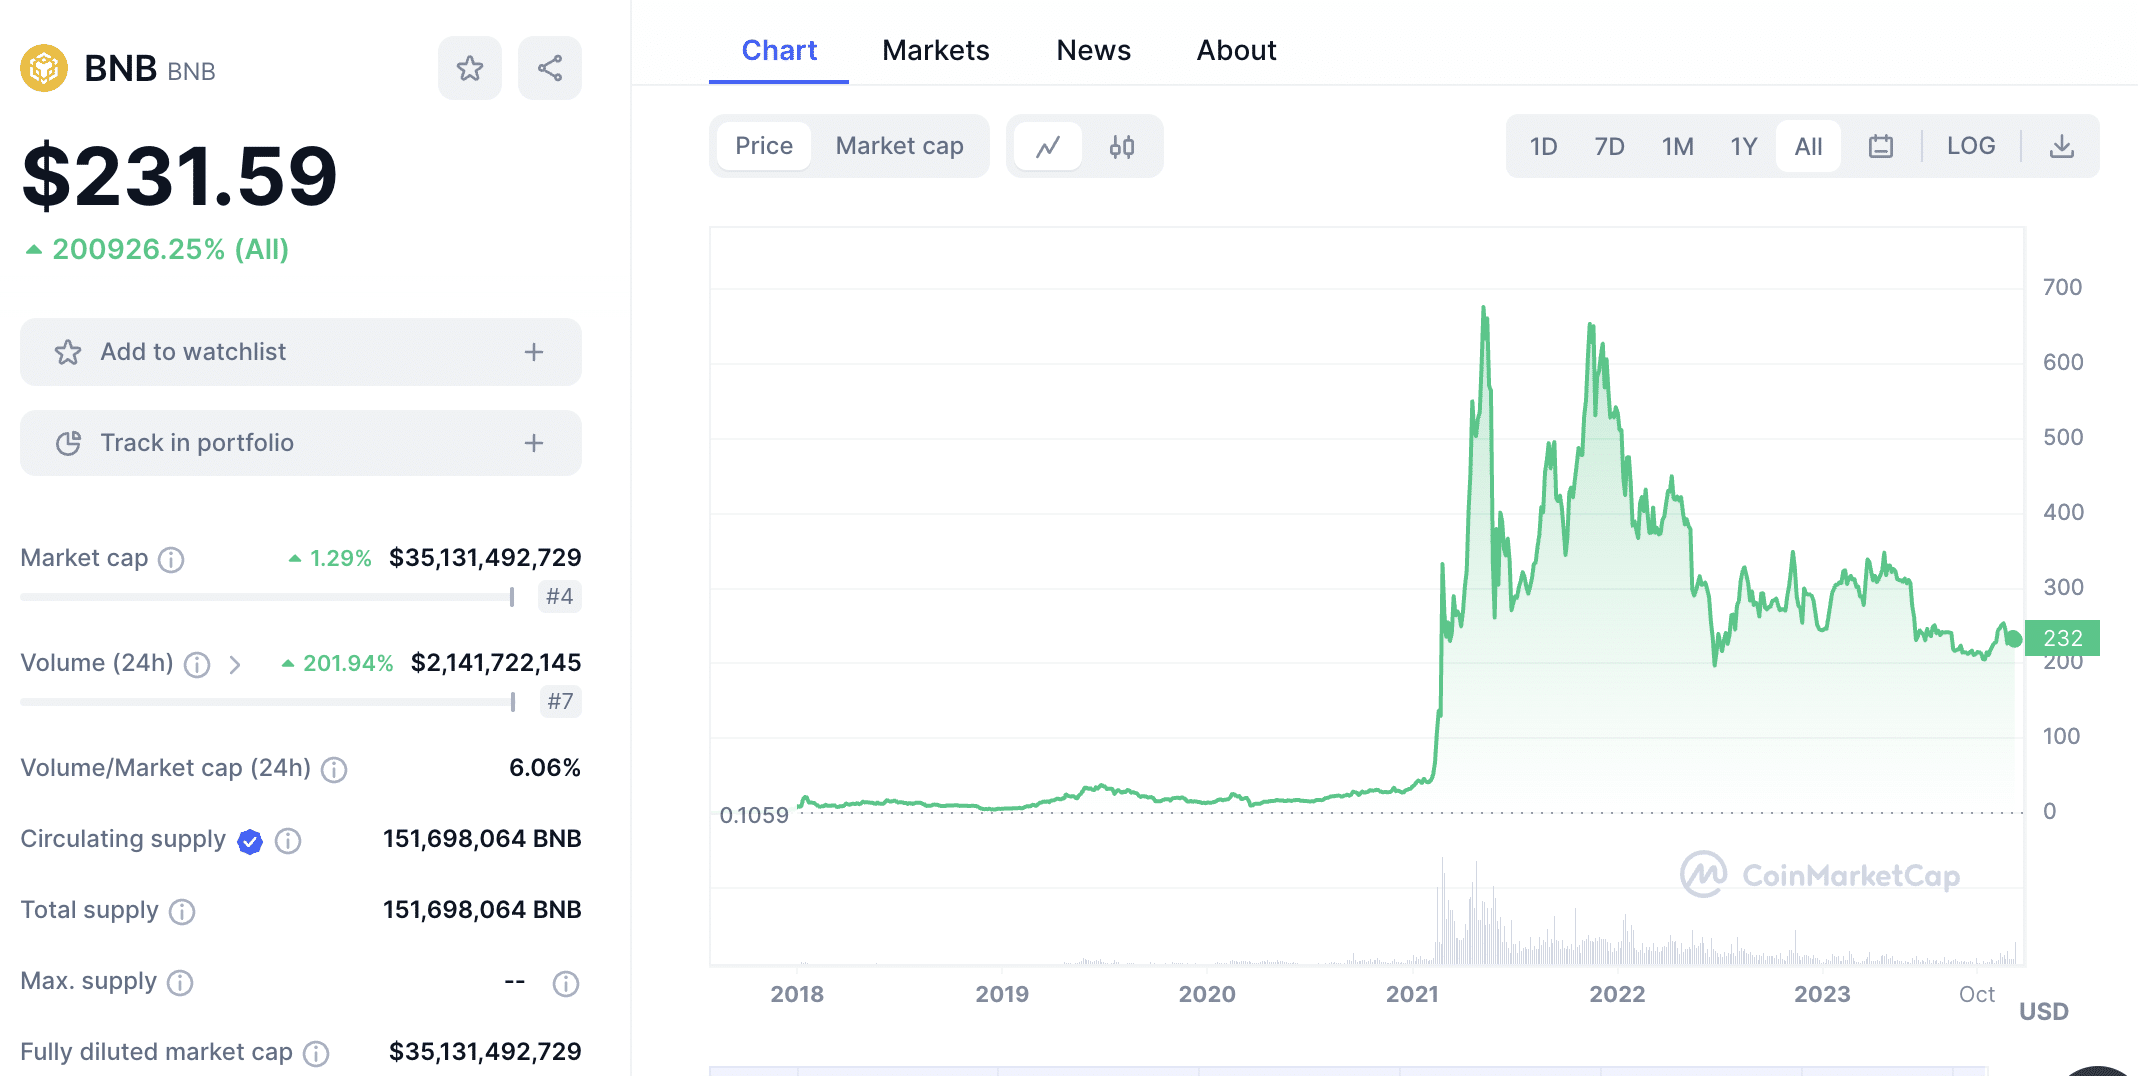
Task: Switch to candlestick chart icon
Action: pos(1122,147)
